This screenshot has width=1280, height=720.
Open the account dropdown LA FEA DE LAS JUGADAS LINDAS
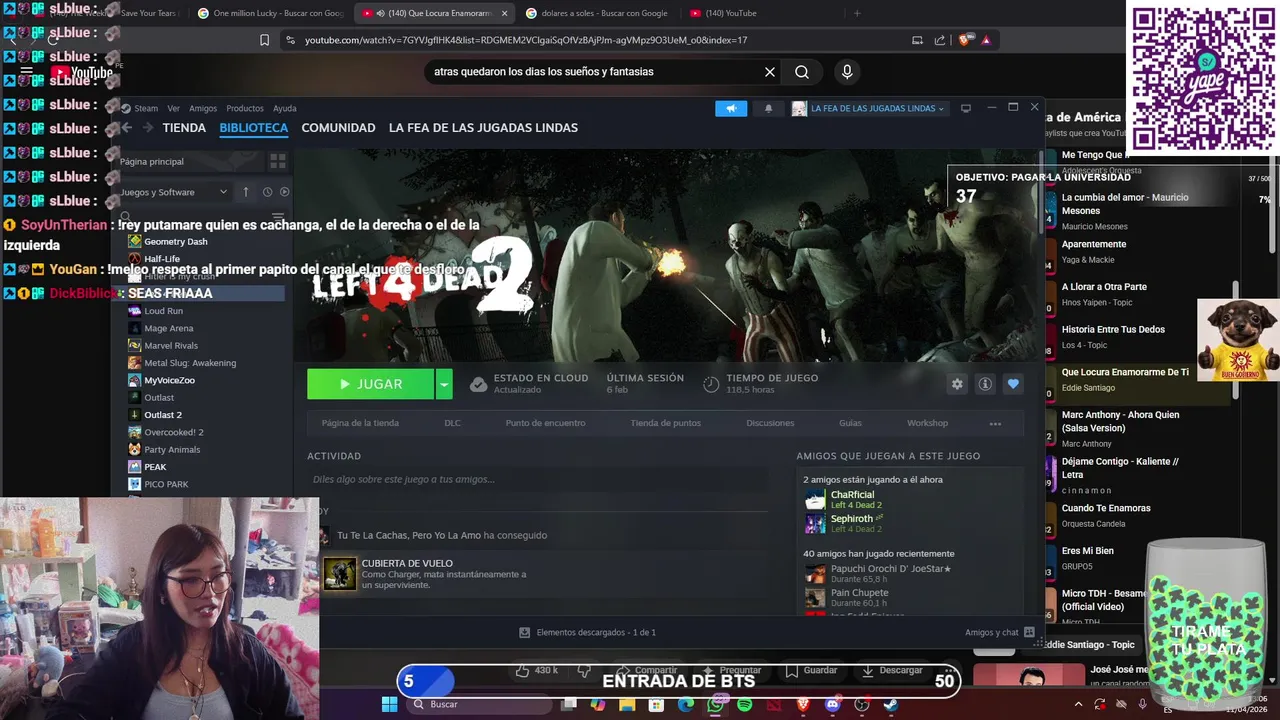point(868,108)
